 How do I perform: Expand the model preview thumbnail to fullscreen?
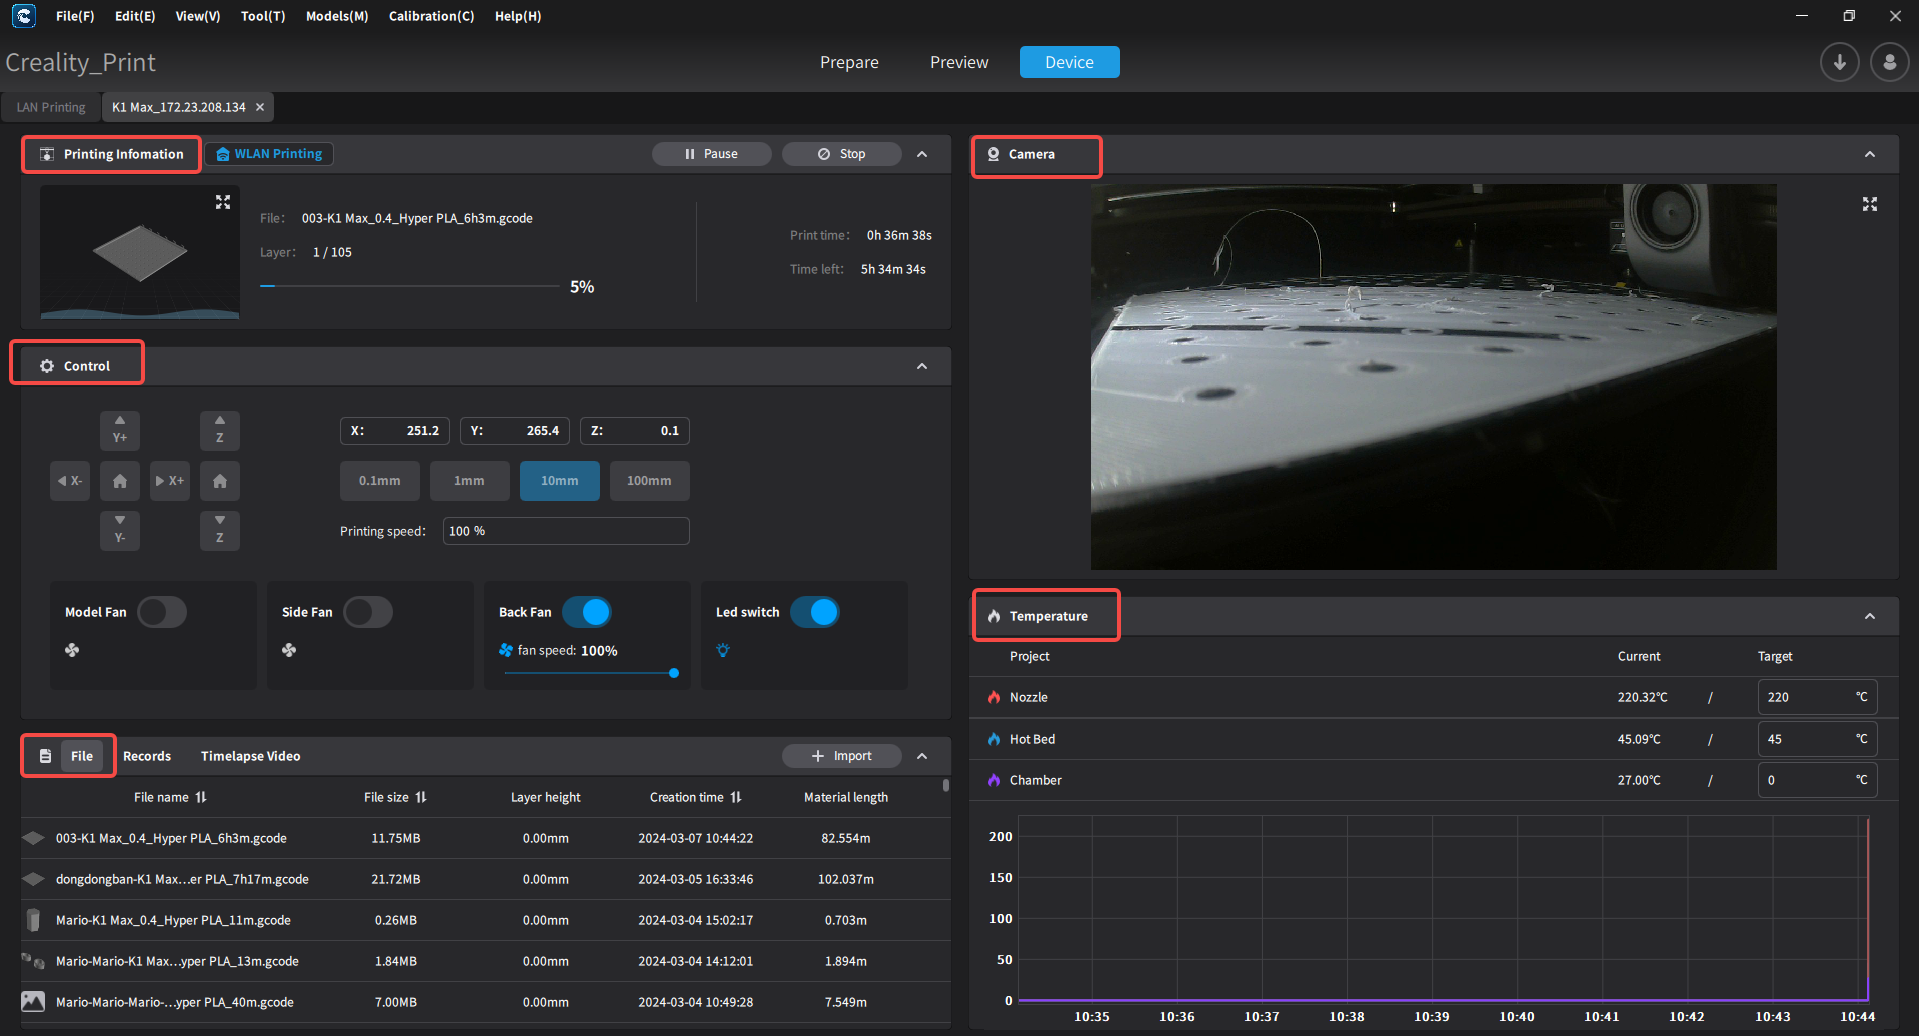pos(223,202)
